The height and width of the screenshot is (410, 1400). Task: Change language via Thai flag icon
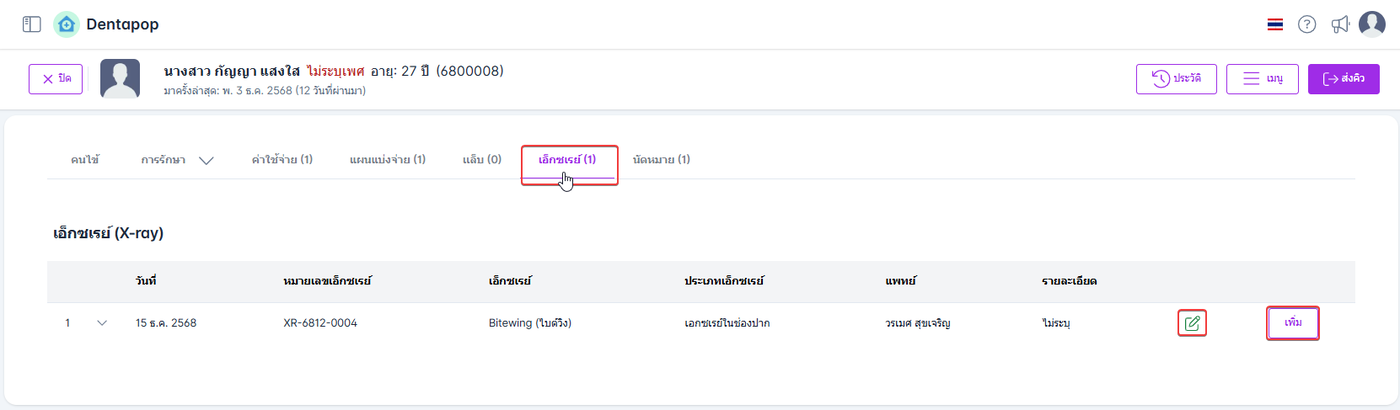[x=1275, y=24]
